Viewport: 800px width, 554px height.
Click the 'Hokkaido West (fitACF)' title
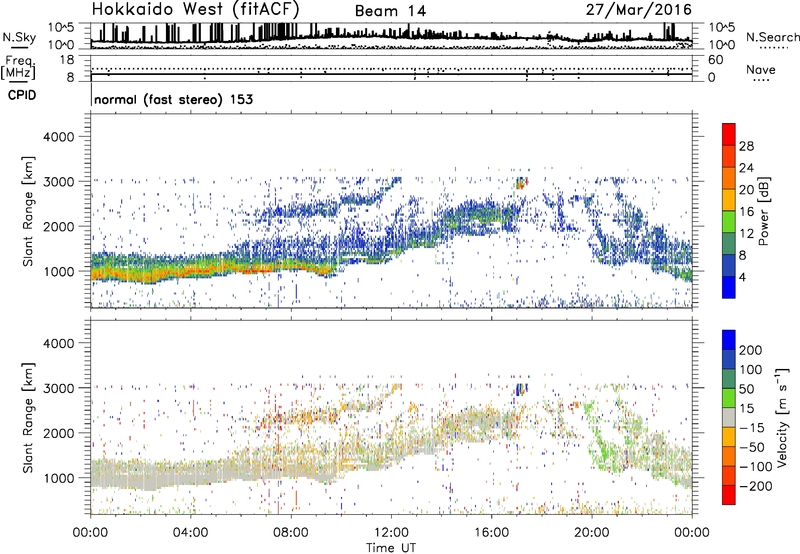(195, 9)
